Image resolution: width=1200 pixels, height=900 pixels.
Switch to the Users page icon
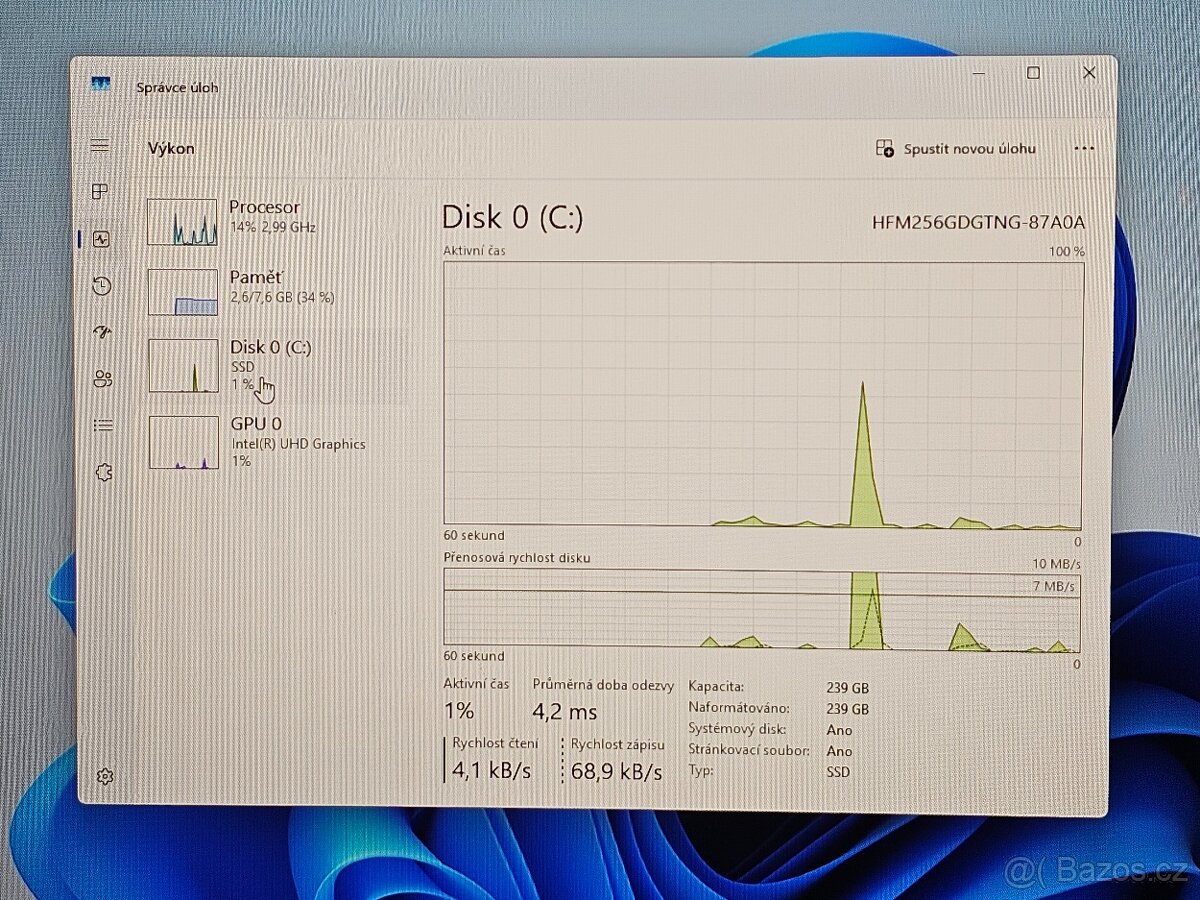[x=102, y=379]
